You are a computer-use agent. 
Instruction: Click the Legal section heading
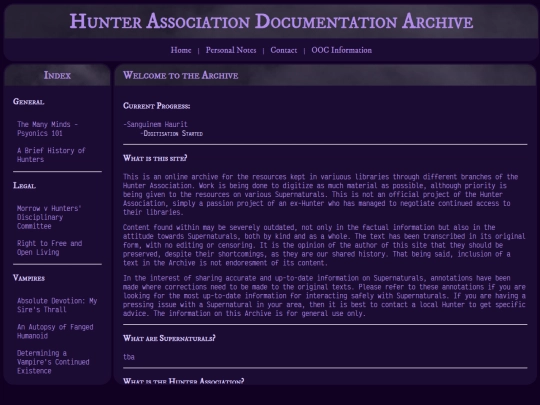pyautogui.click(x=24, y=186)
